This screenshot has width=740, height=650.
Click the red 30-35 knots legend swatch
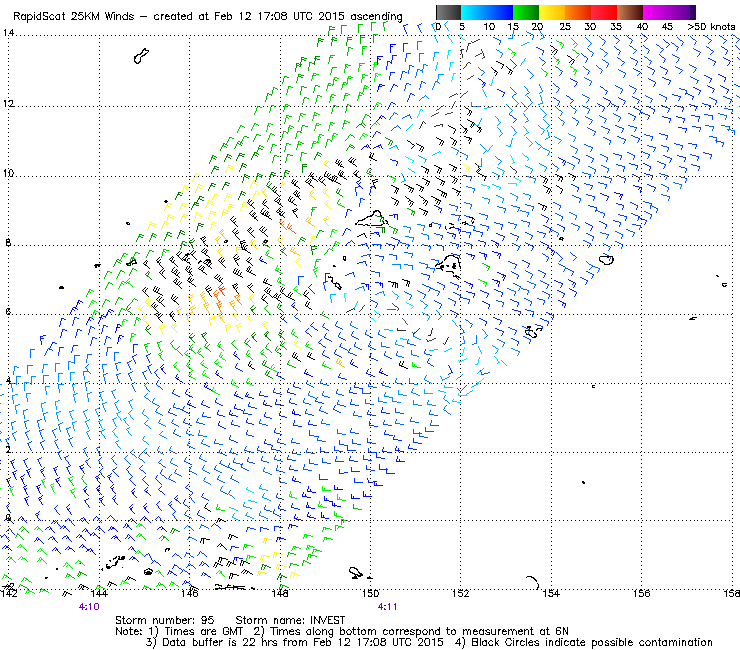604,12
